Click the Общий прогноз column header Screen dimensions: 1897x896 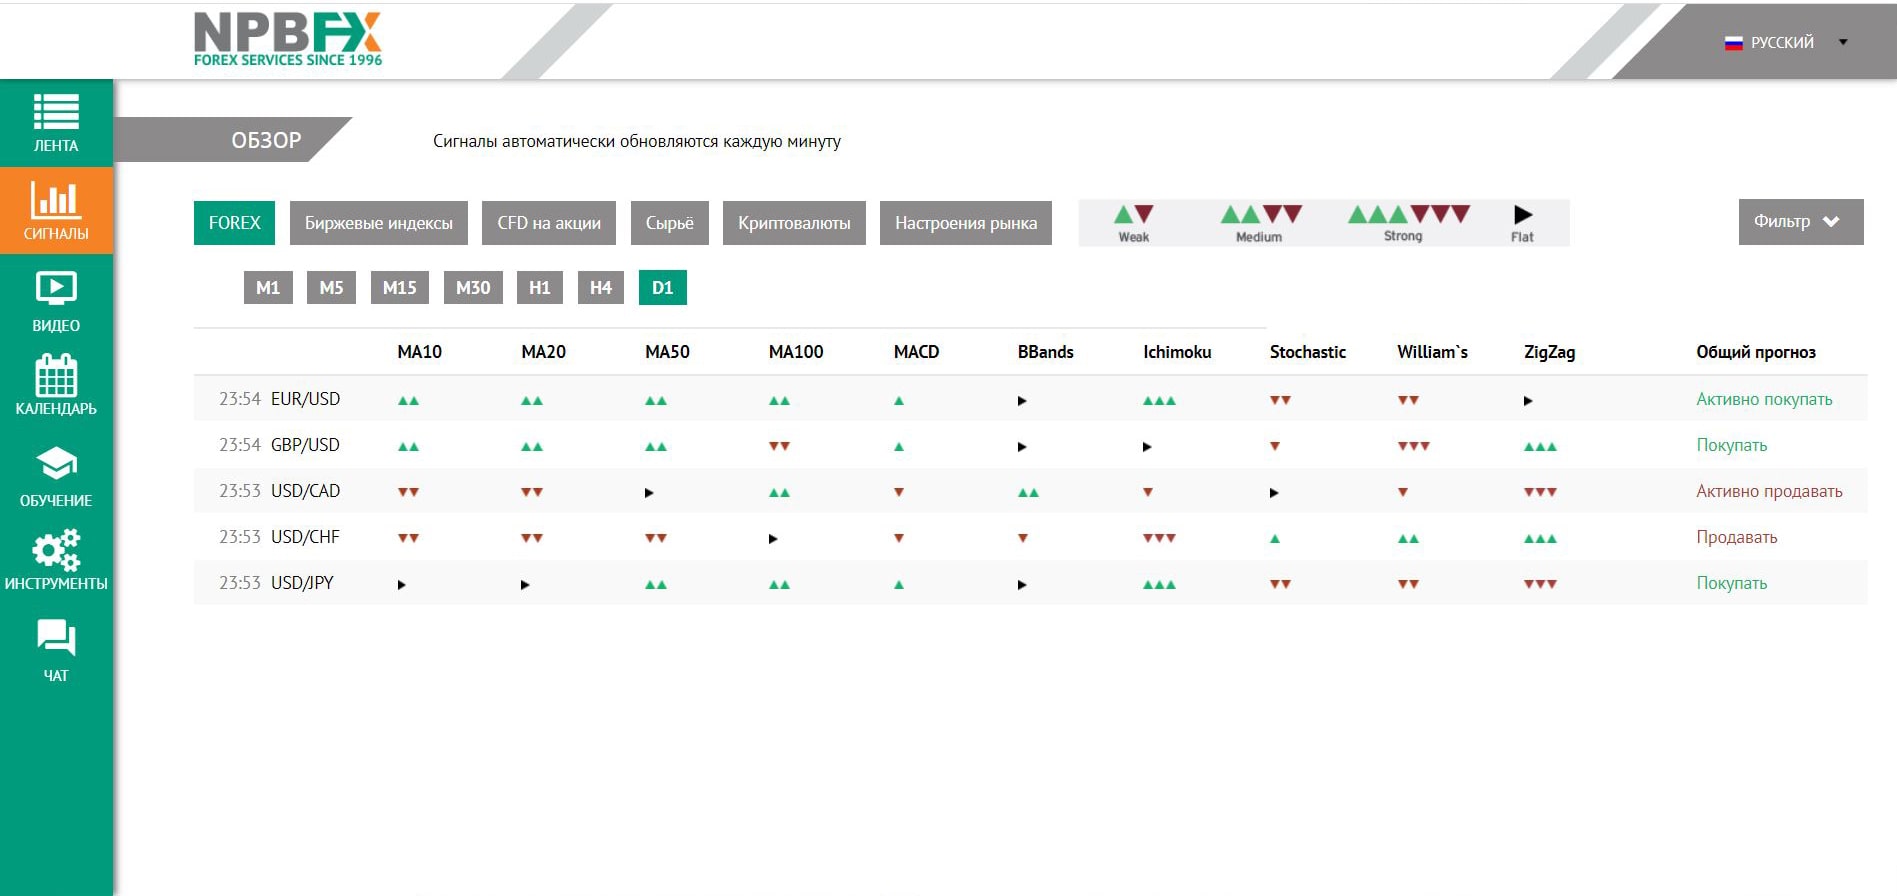1756,352
